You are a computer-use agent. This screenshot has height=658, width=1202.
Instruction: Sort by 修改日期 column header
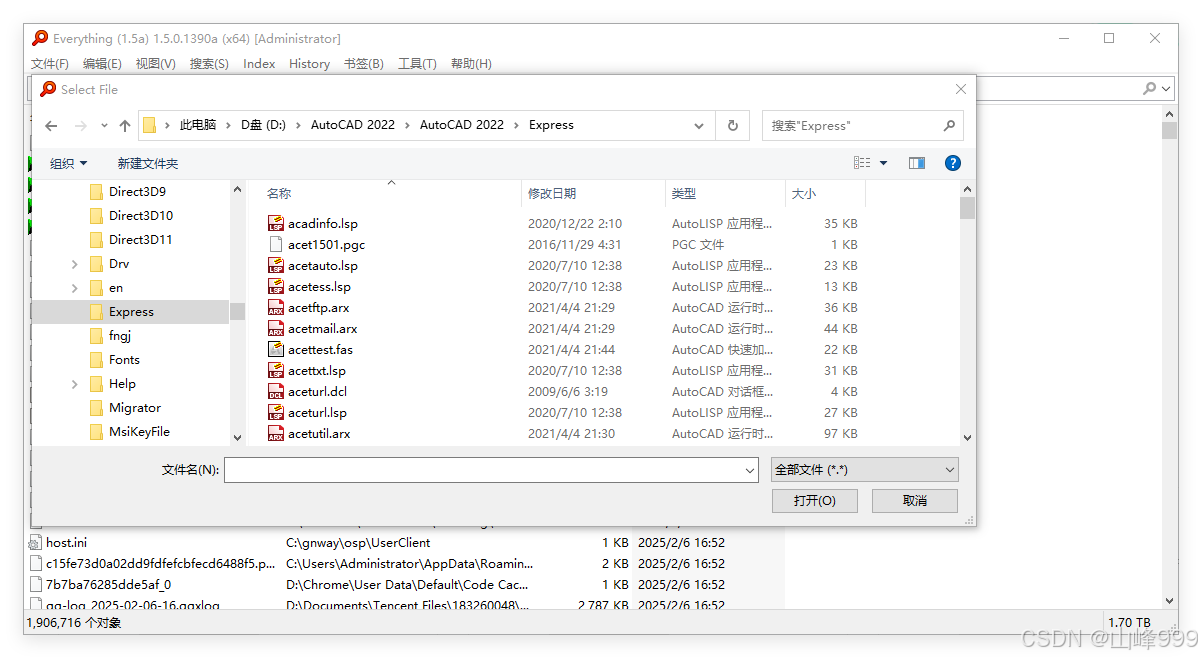(593, 194)
